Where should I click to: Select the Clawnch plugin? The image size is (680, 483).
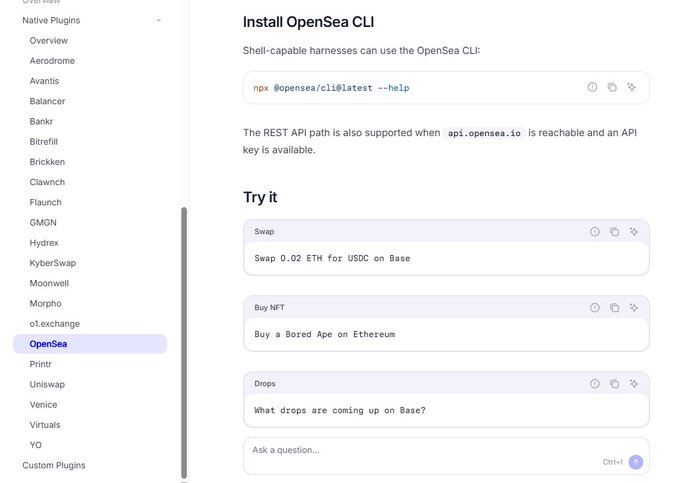(47, 182)
